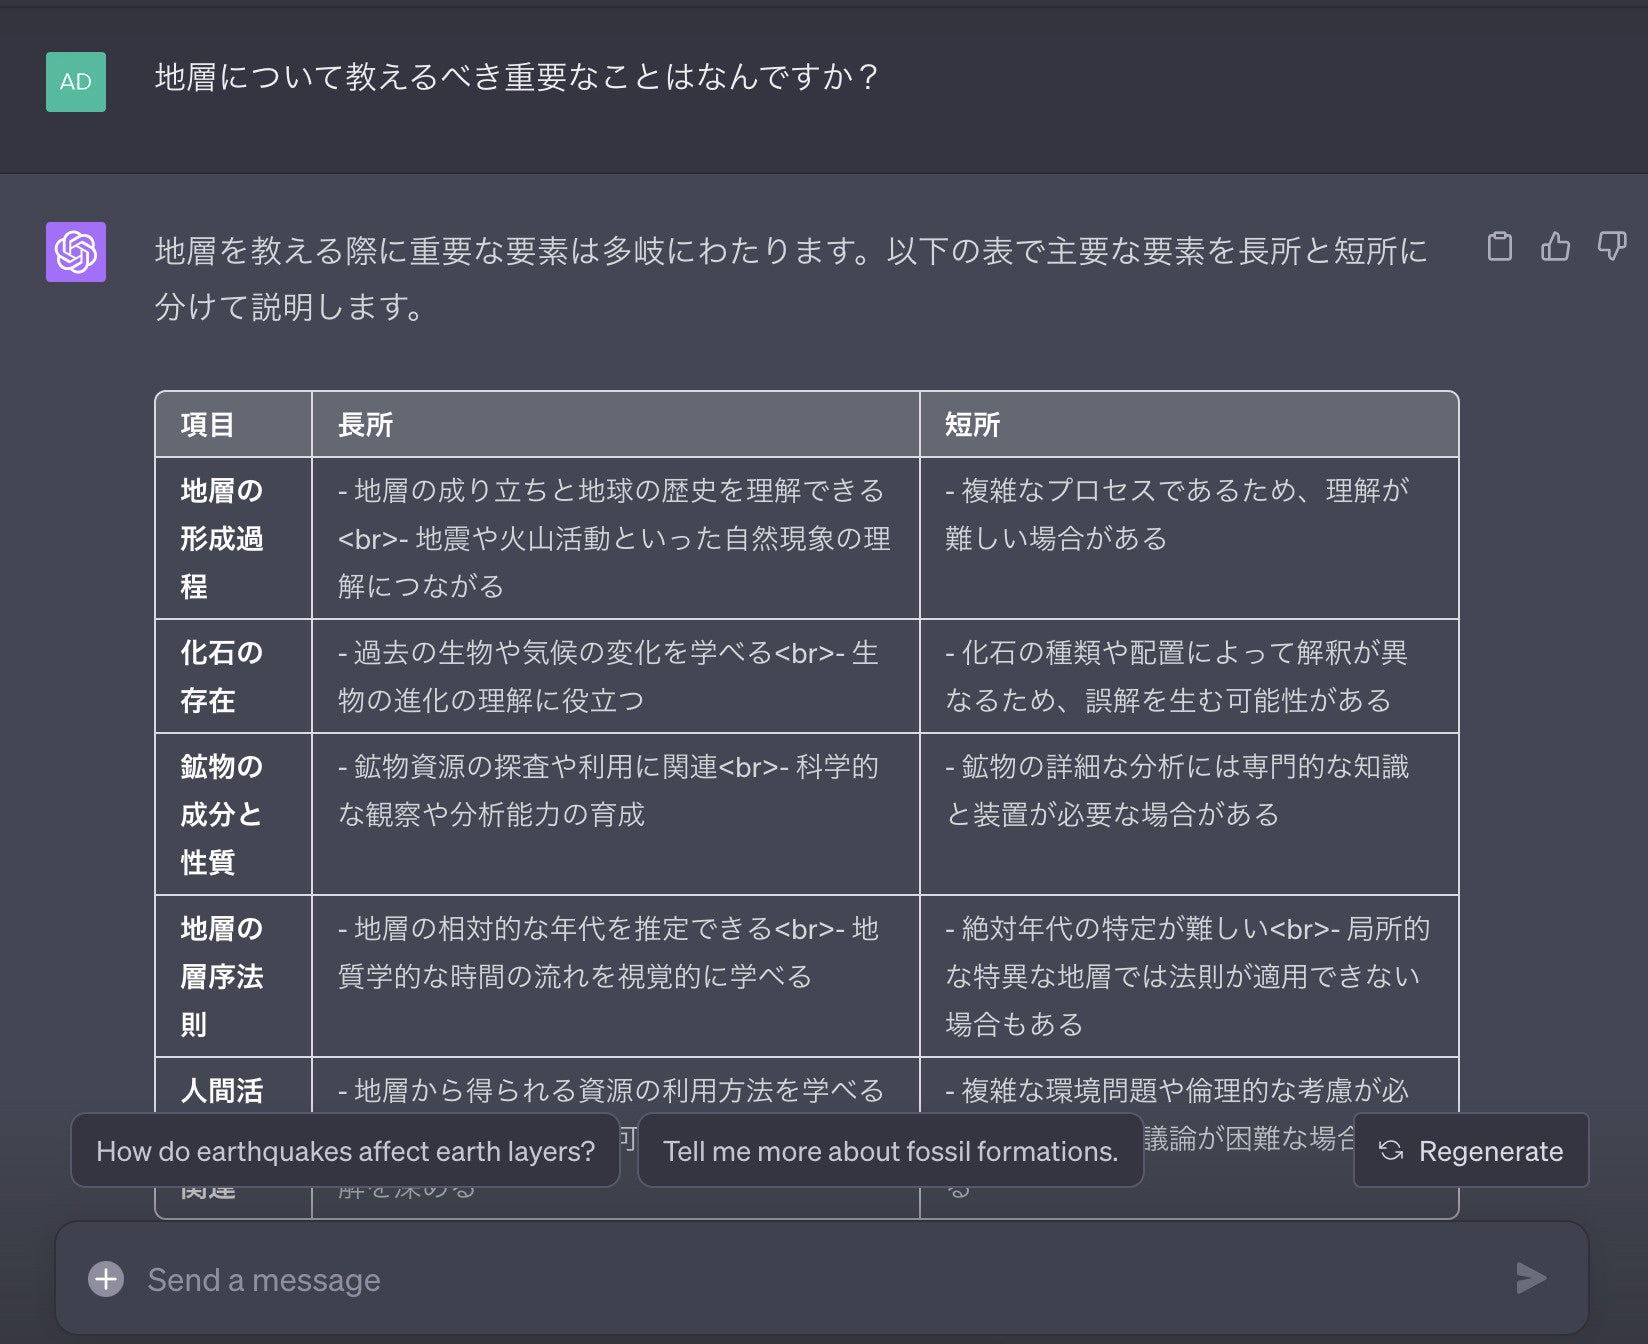Image resolution: width=1648 pixels, height=1344 pixels.
Task: Click the Regenerate button
Action: point(1471,1151)
